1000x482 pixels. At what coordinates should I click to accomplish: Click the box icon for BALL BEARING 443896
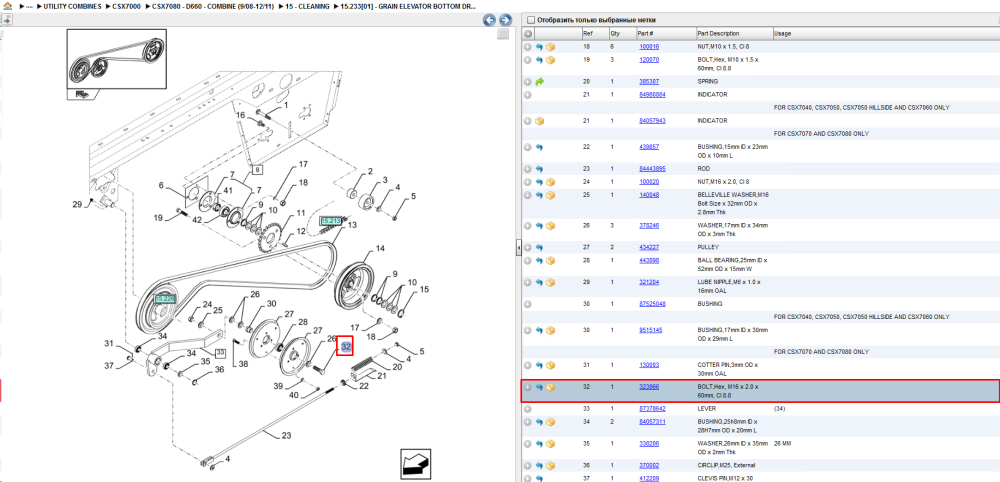coord(550,260)
